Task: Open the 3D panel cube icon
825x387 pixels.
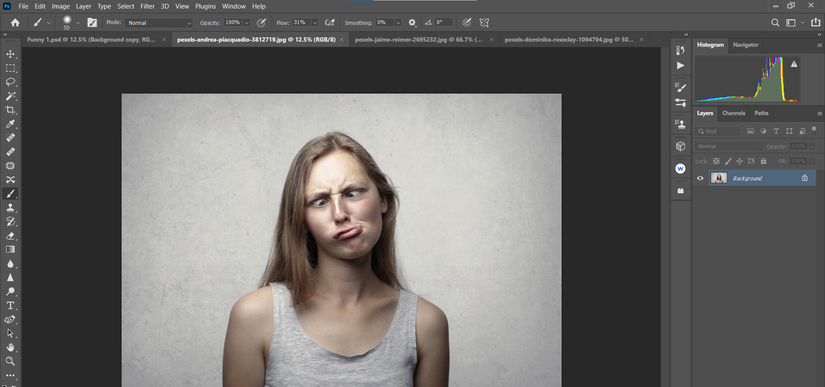Action: click(680, 146)
